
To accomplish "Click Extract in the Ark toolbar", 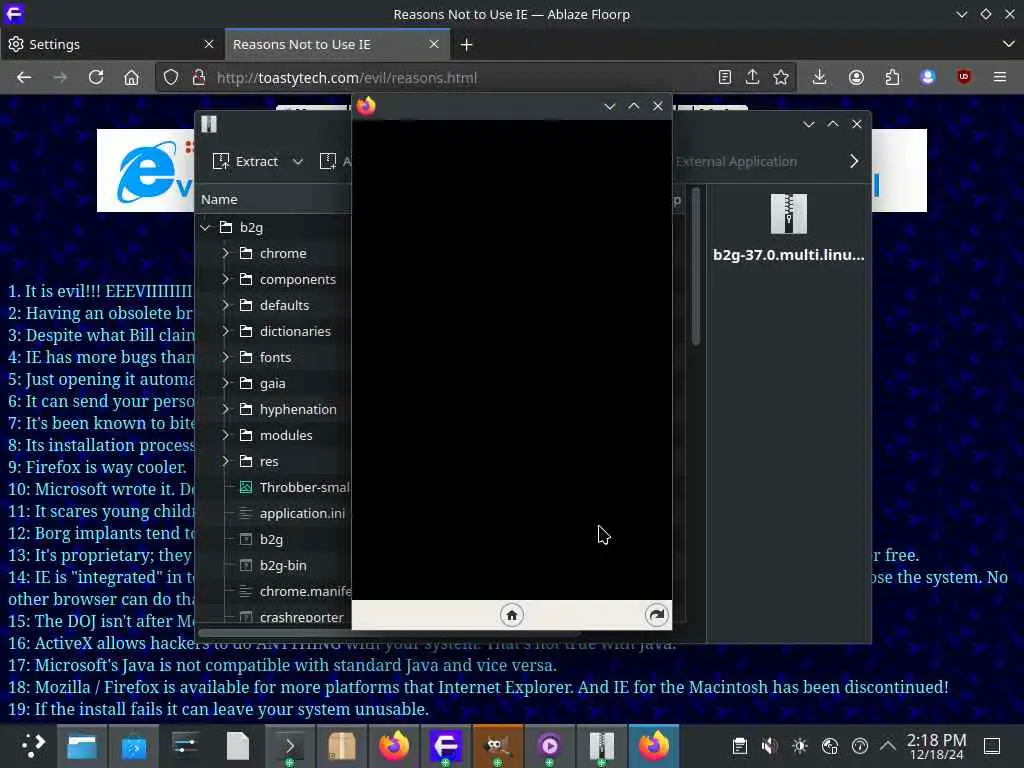I will click(x=246, y=161).
